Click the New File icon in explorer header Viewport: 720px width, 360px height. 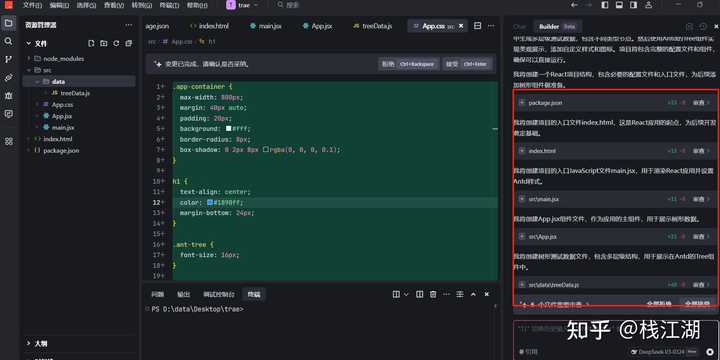pyautogui.click(x=91, y=43)
